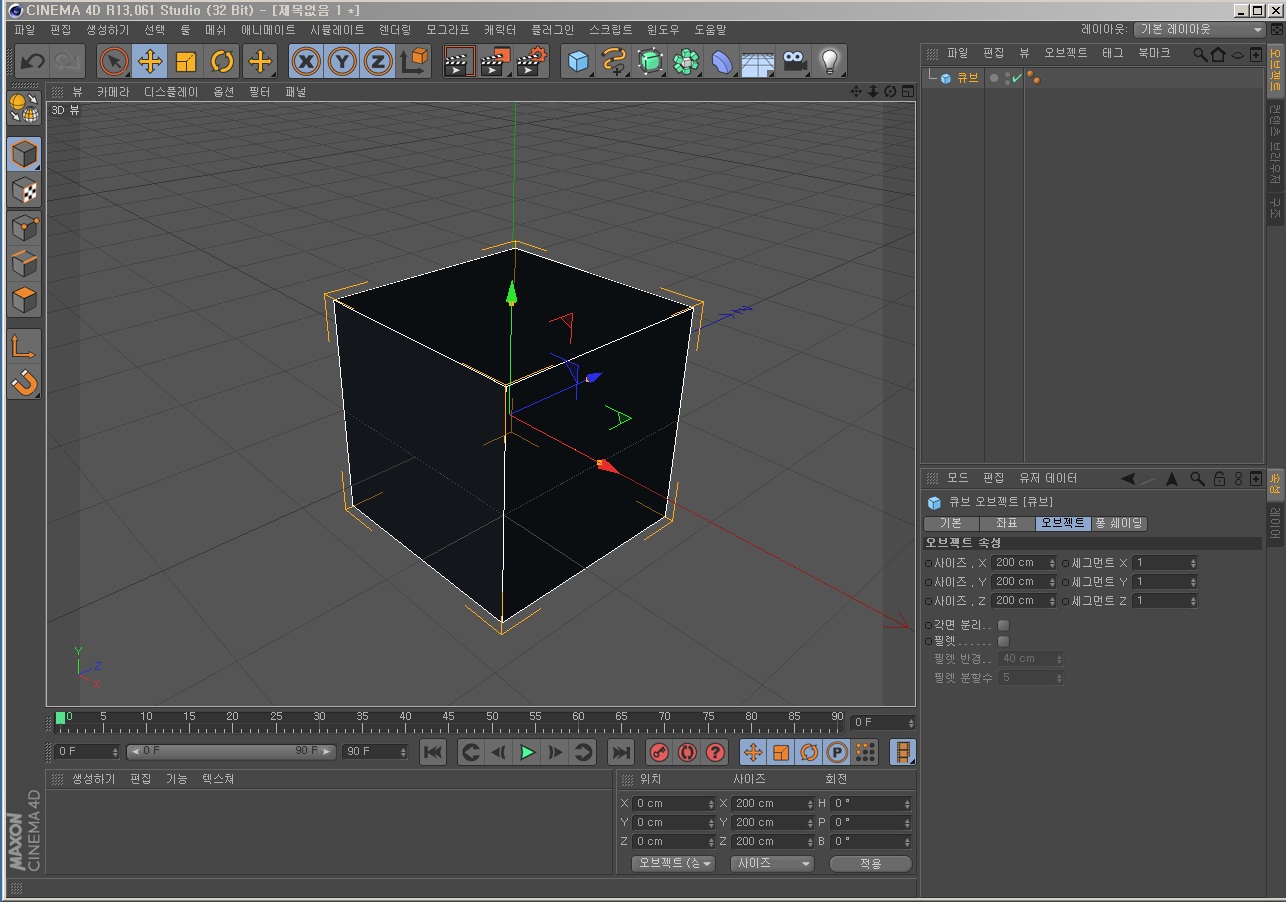The image size is (1286, 902).
Task: Play the animation forward
Action: [x=527, y=752]
